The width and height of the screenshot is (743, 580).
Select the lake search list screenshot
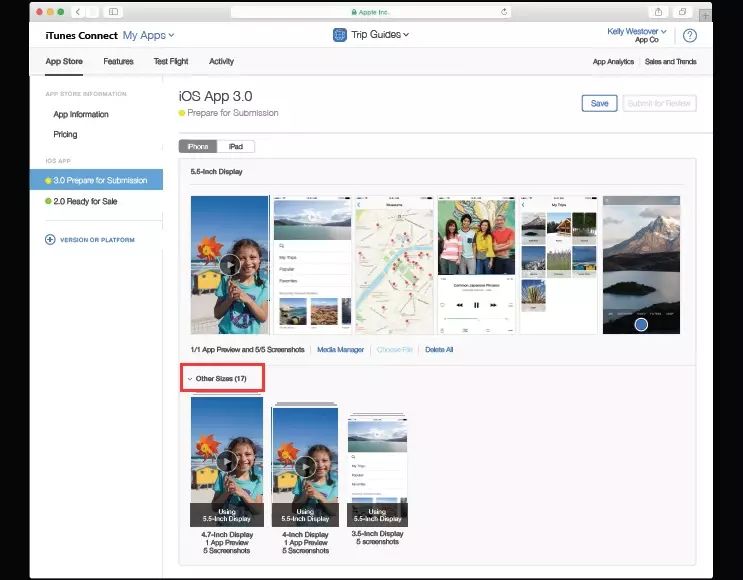tap(312, 265)
